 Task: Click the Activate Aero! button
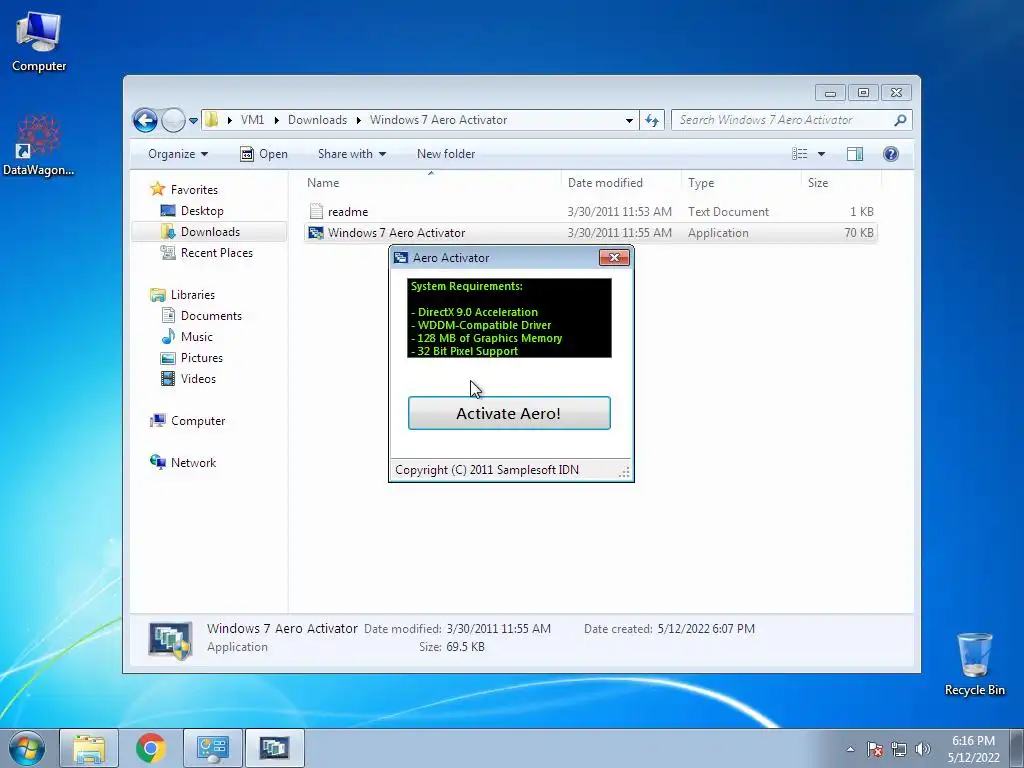pos(509,413)
